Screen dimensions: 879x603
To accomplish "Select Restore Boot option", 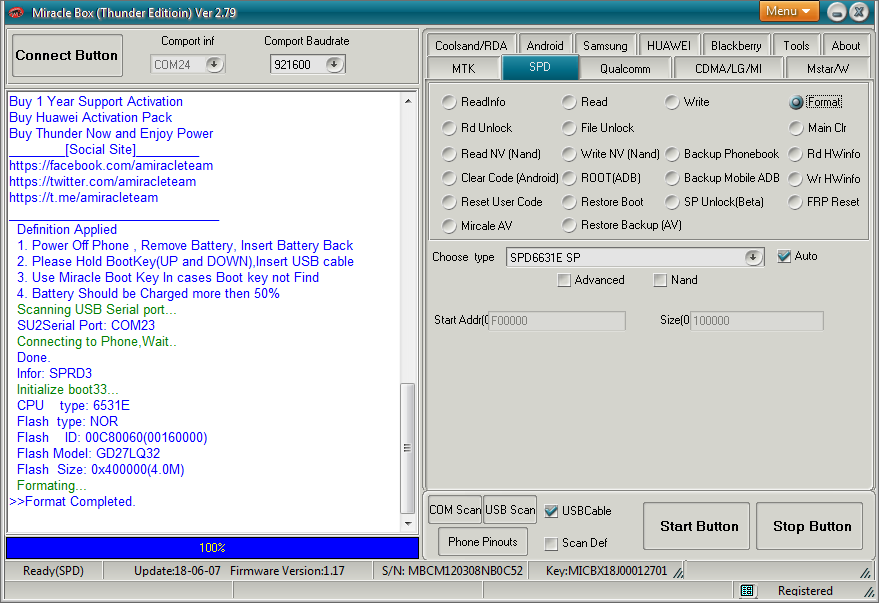I will (603, 202).
